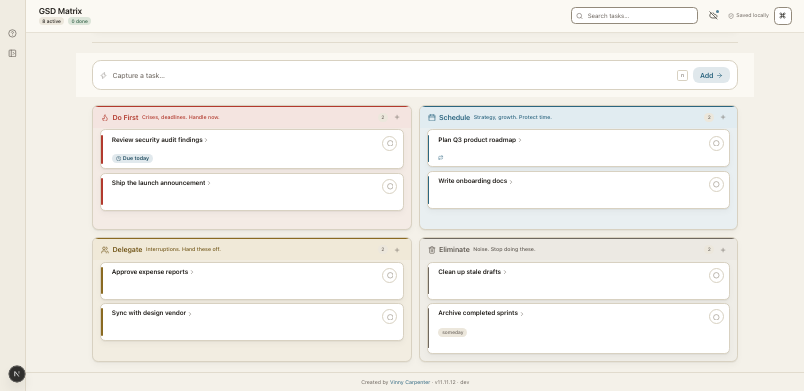Expand chevron of Clean up stale drafts
Screen dimensions: 804x391
point(505,273)
